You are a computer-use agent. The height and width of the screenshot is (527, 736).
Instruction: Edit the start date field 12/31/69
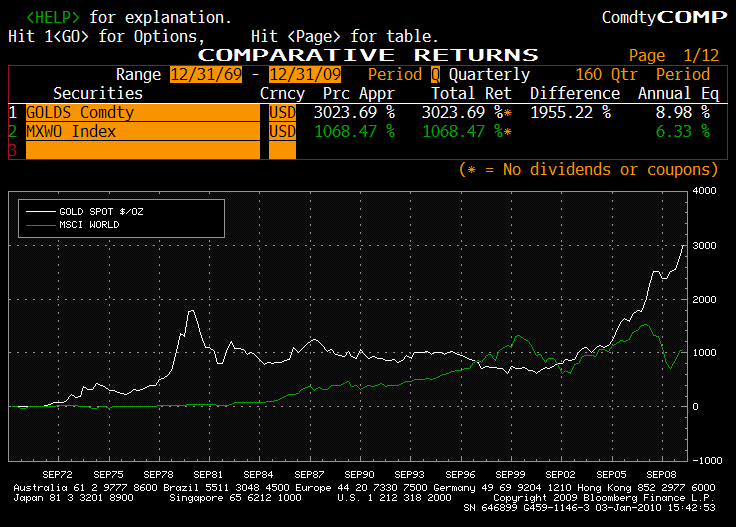[x=206, y=75]
